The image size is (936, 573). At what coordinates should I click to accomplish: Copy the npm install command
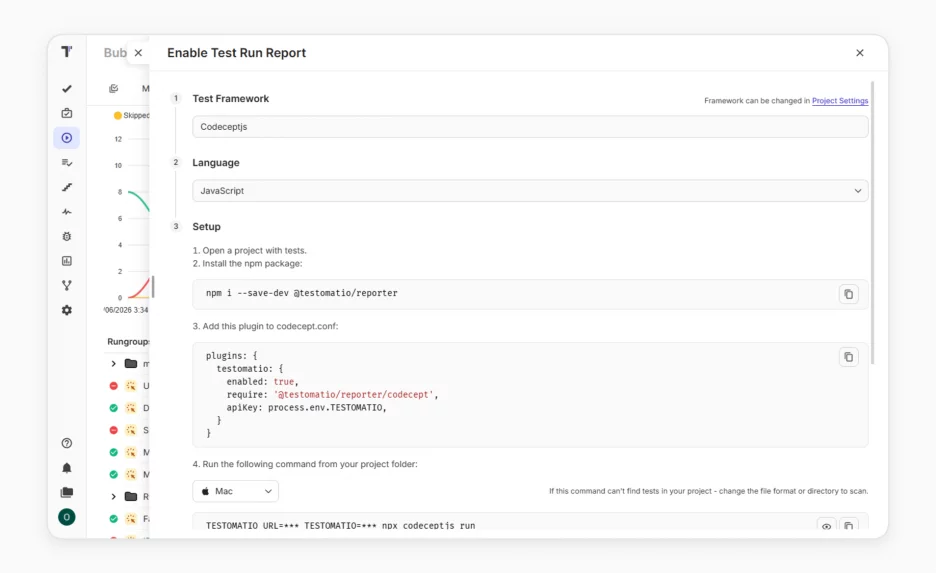(x=848, y=294)
